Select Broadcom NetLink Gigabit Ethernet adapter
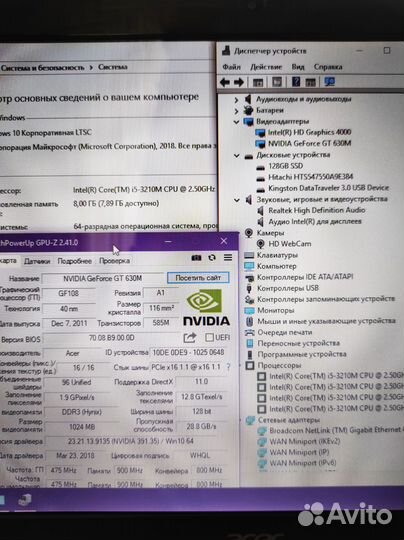The width and height of the screenshot is (404, 540). (335, 430)
